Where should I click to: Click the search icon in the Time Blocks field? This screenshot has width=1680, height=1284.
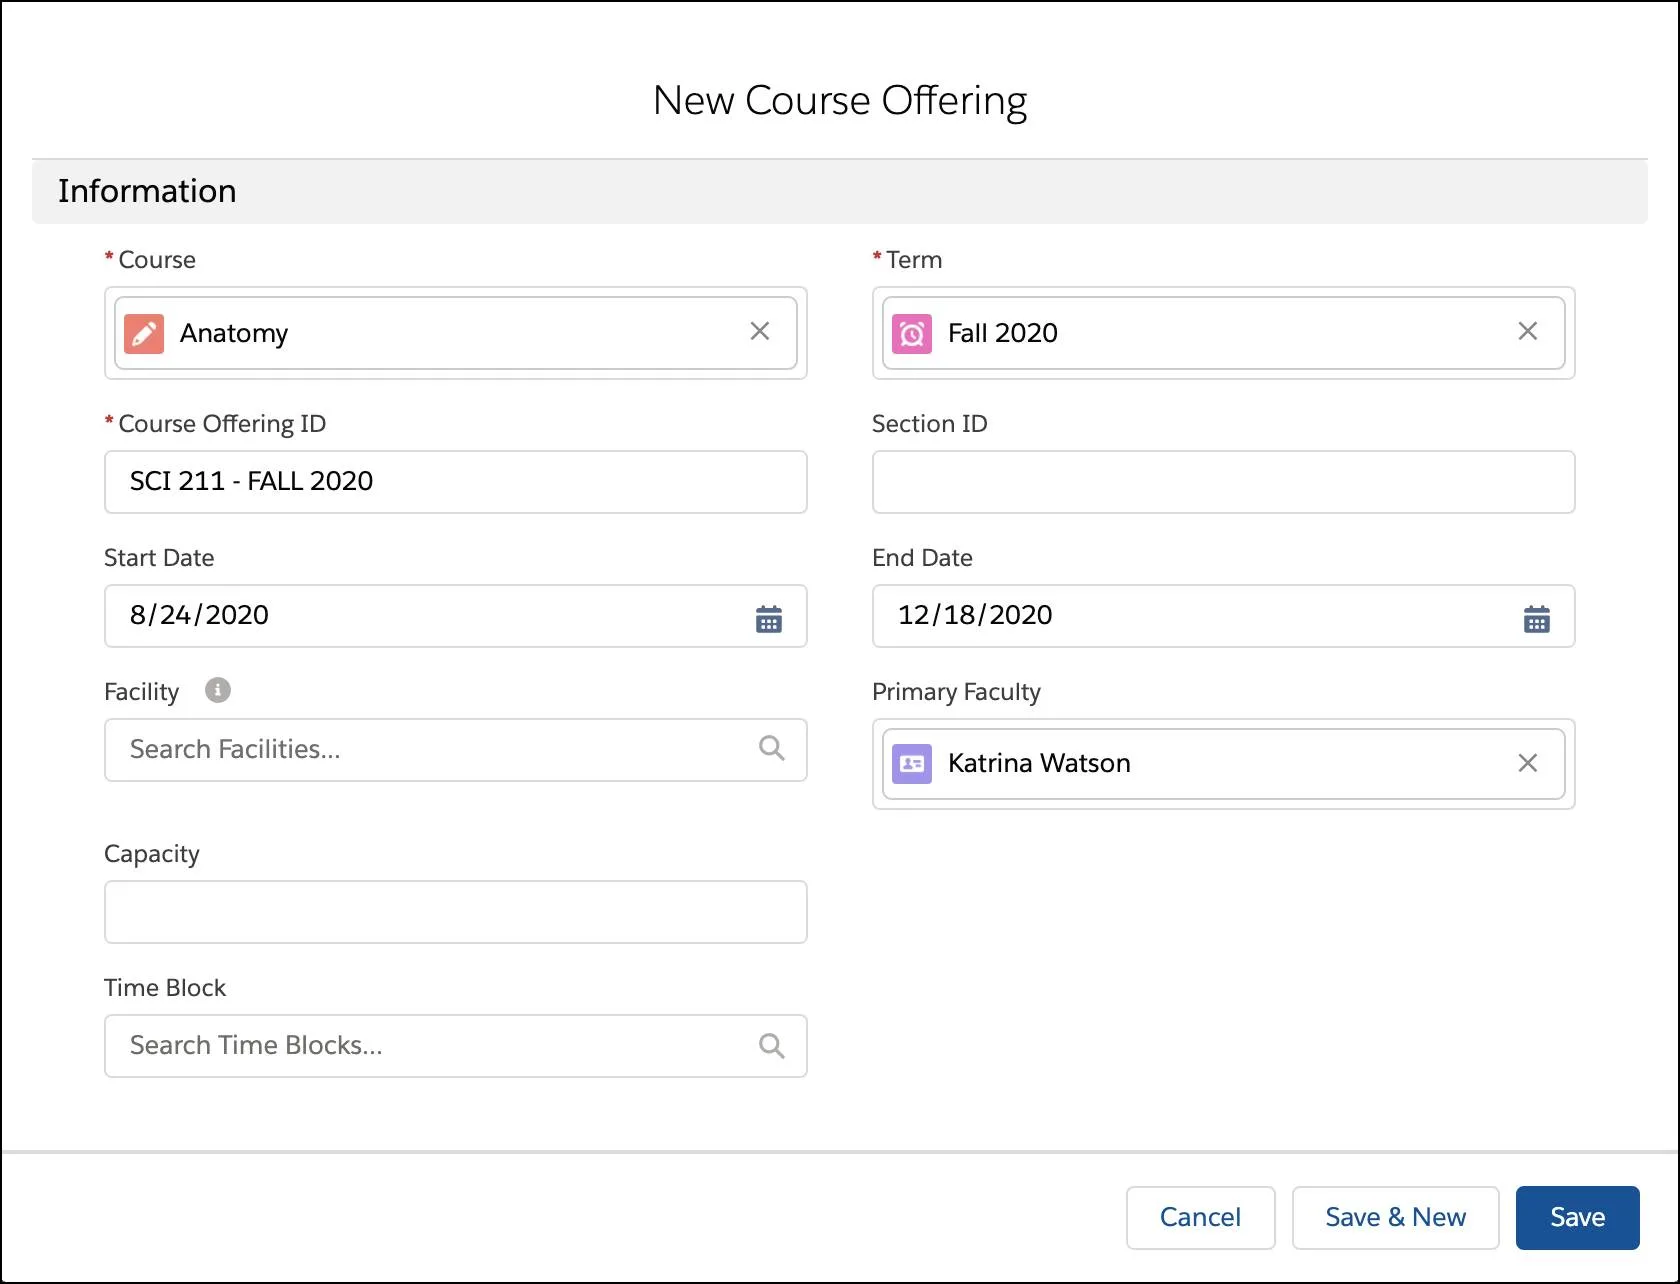coord(771,1045)
